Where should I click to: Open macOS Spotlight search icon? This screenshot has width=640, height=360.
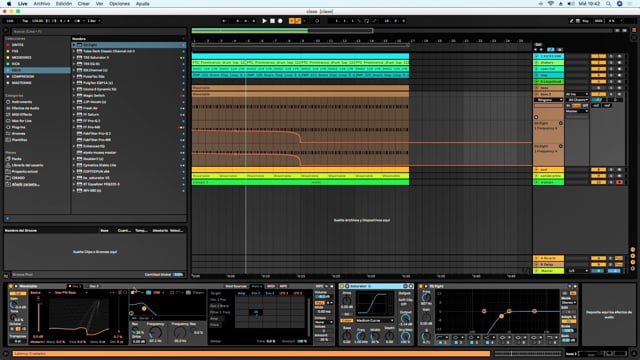608,4
